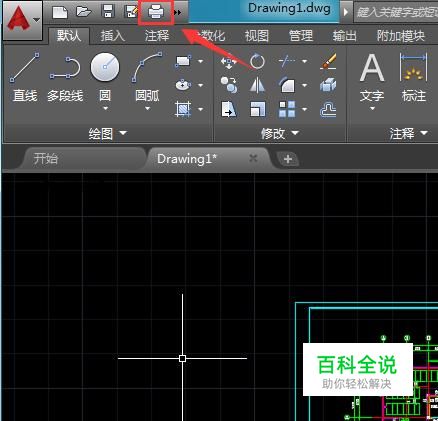
Task: Select the 圆弧 Arc tool
Action: point(147,77)
